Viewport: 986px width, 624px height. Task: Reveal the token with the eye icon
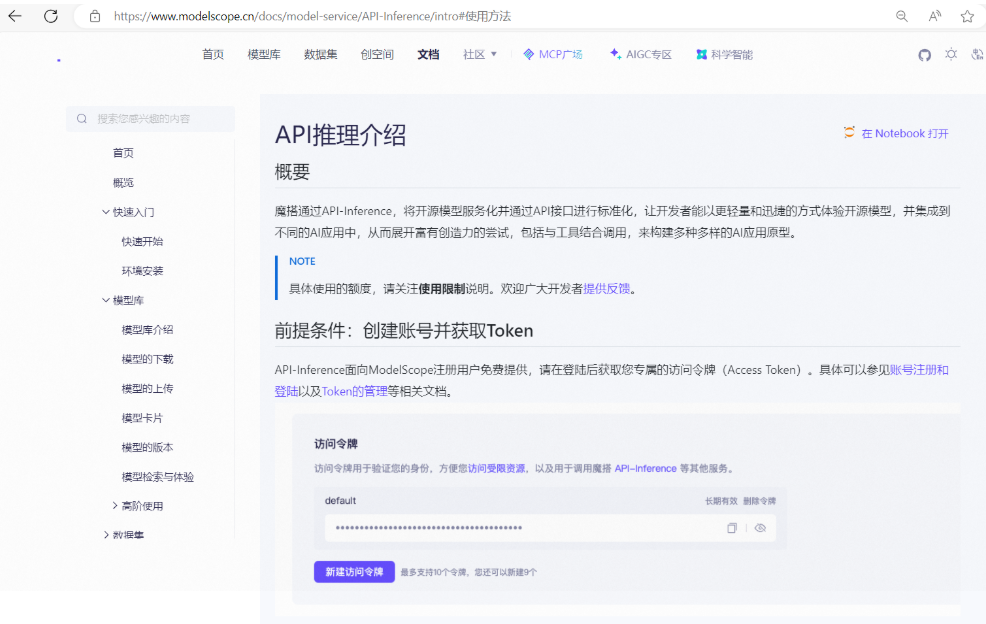pos(760,528)
